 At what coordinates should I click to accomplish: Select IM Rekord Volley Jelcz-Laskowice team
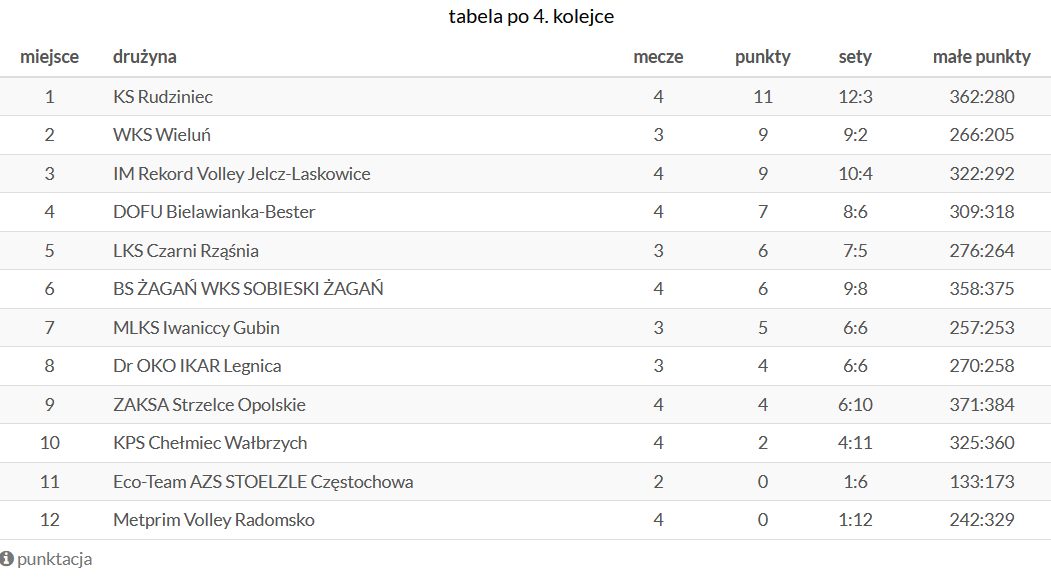tap(241, 174)
